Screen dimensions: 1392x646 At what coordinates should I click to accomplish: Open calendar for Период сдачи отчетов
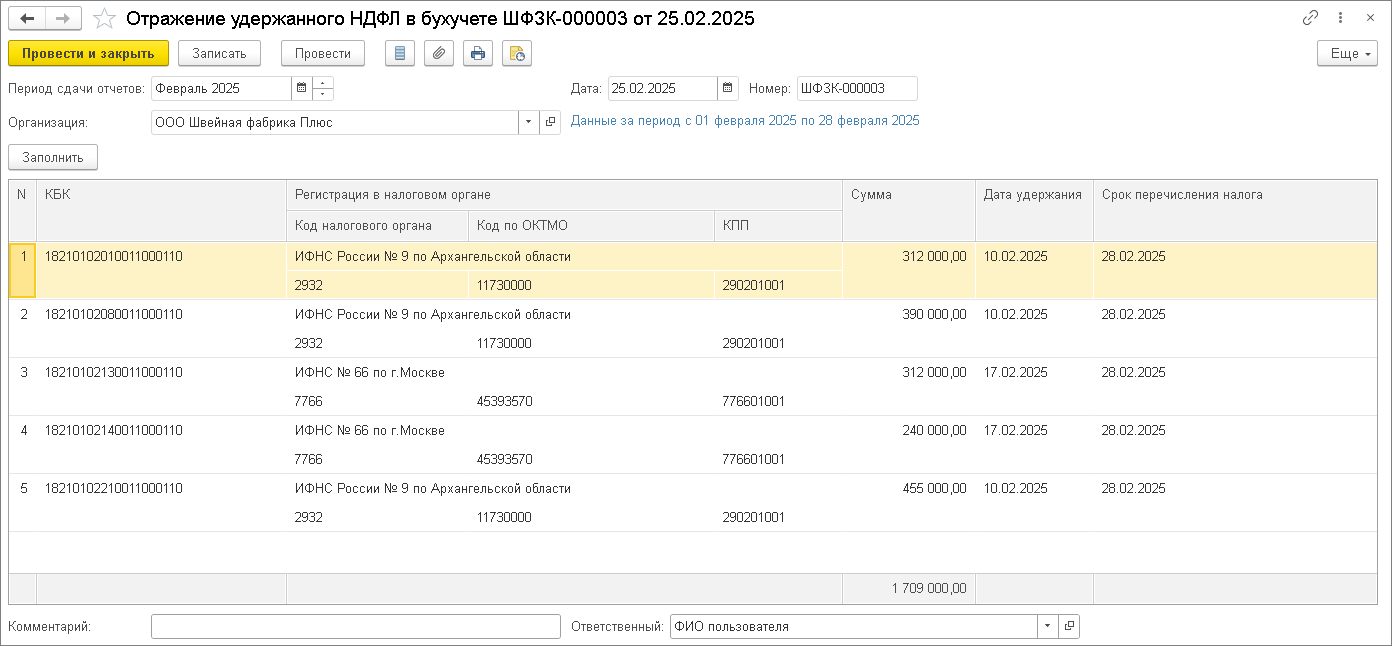click(x=301, y=88)
